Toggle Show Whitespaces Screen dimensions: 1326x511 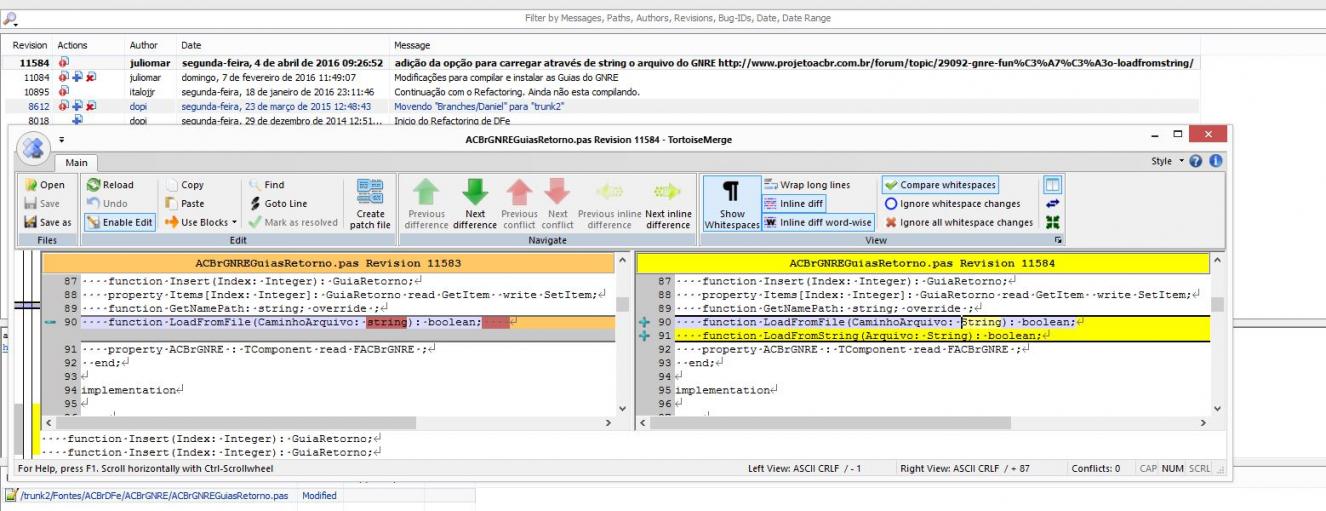pyautogui.click(x=732, y=204)
